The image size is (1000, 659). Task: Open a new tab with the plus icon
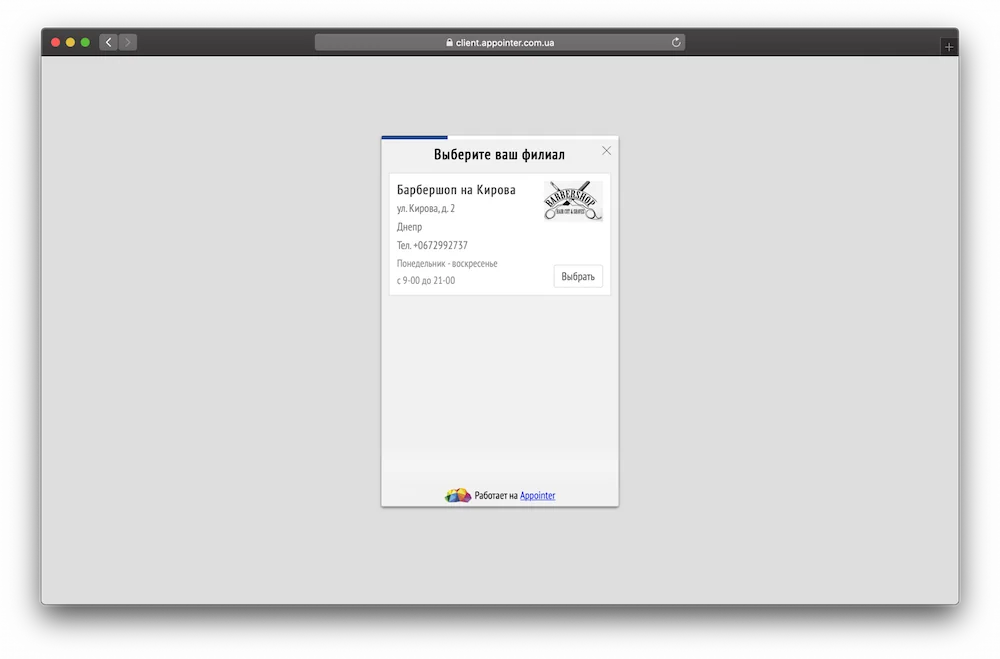point(949,47)
